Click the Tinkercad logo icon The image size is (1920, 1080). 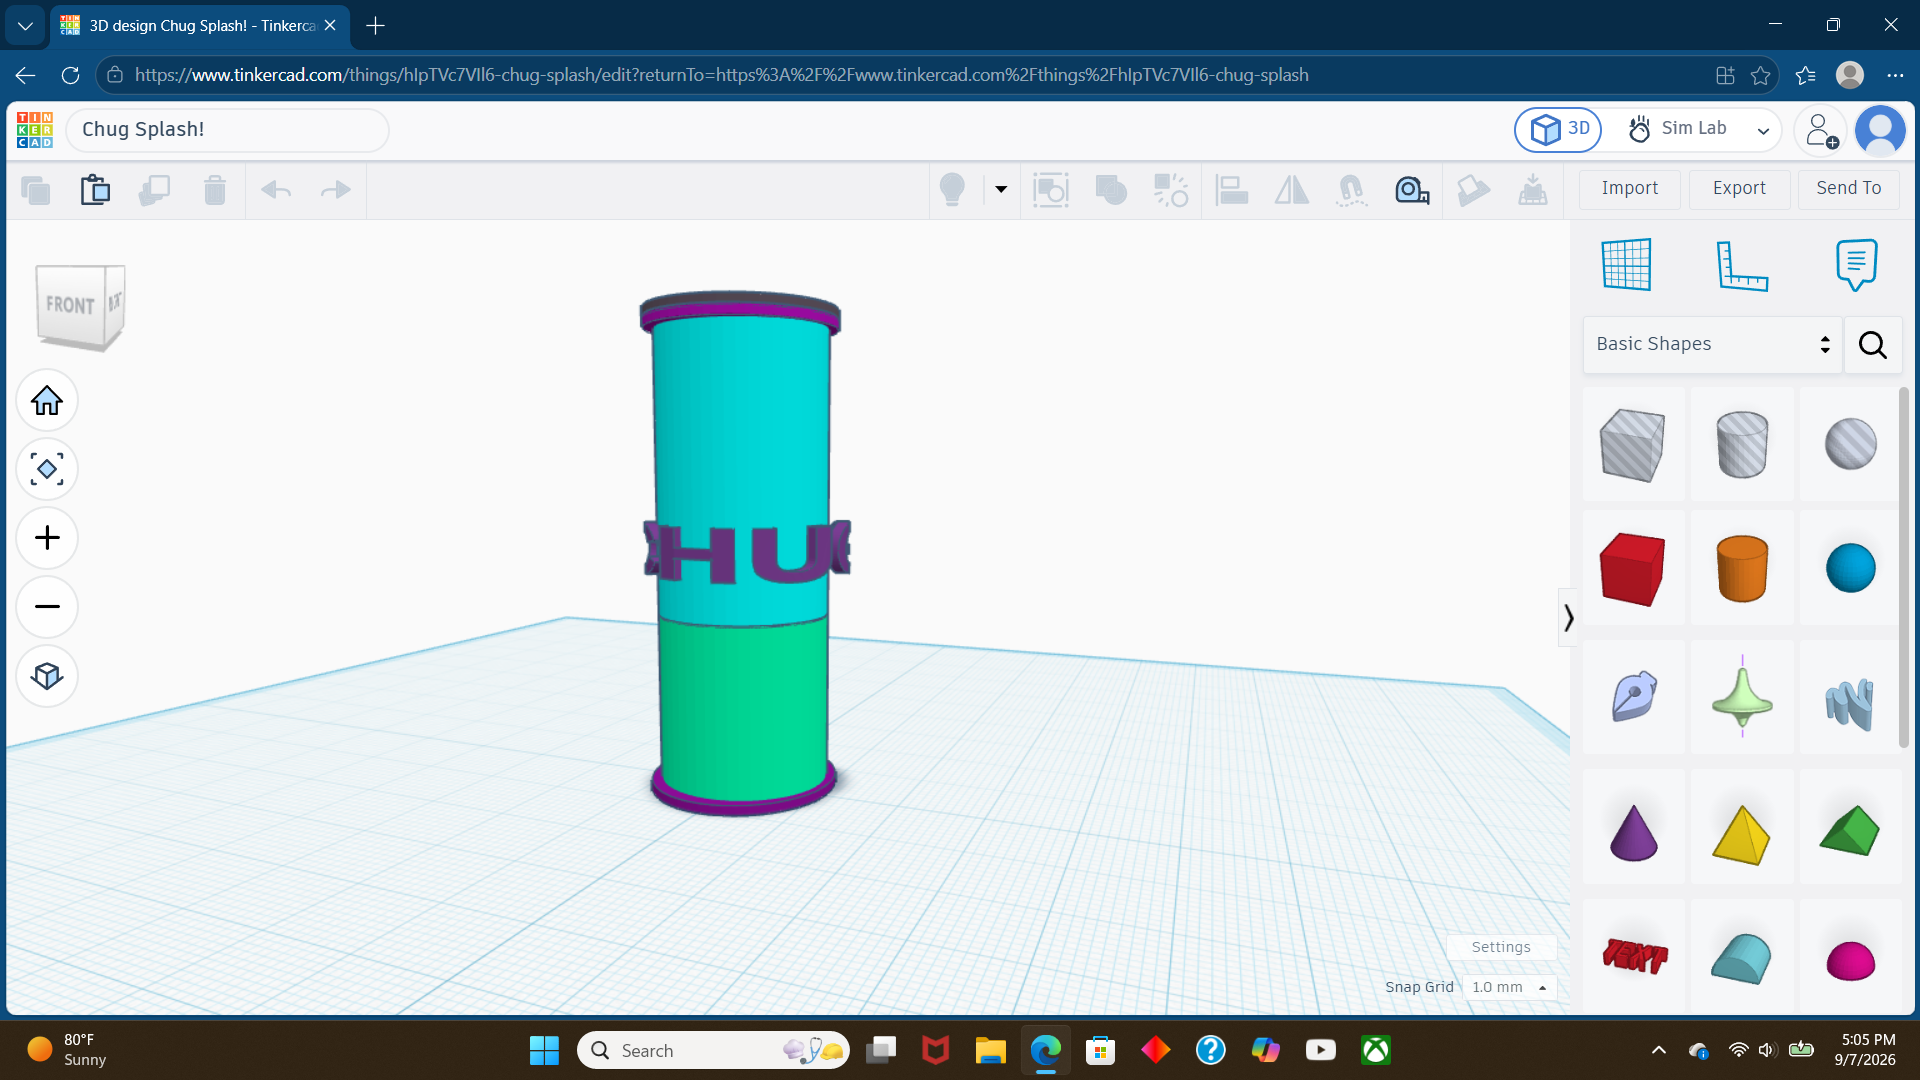(x=35, y=130)
